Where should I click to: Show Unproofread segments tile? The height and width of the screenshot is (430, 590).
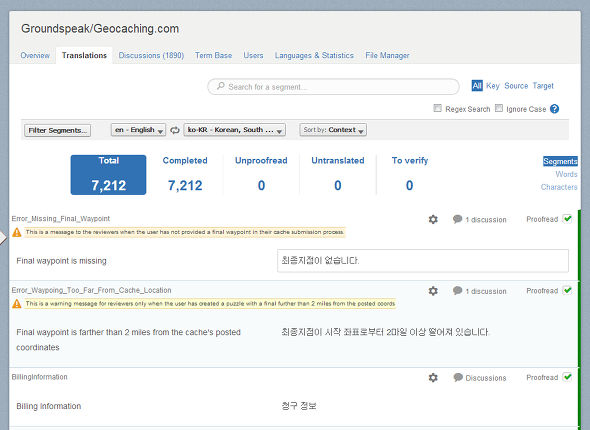(261, 175)
